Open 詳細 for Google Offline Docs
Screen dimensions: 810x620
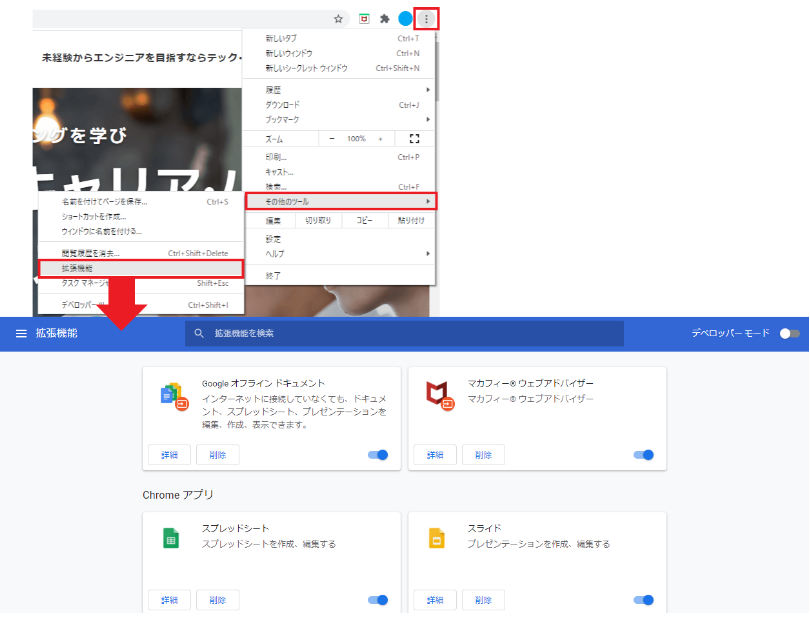pos(169,455)
